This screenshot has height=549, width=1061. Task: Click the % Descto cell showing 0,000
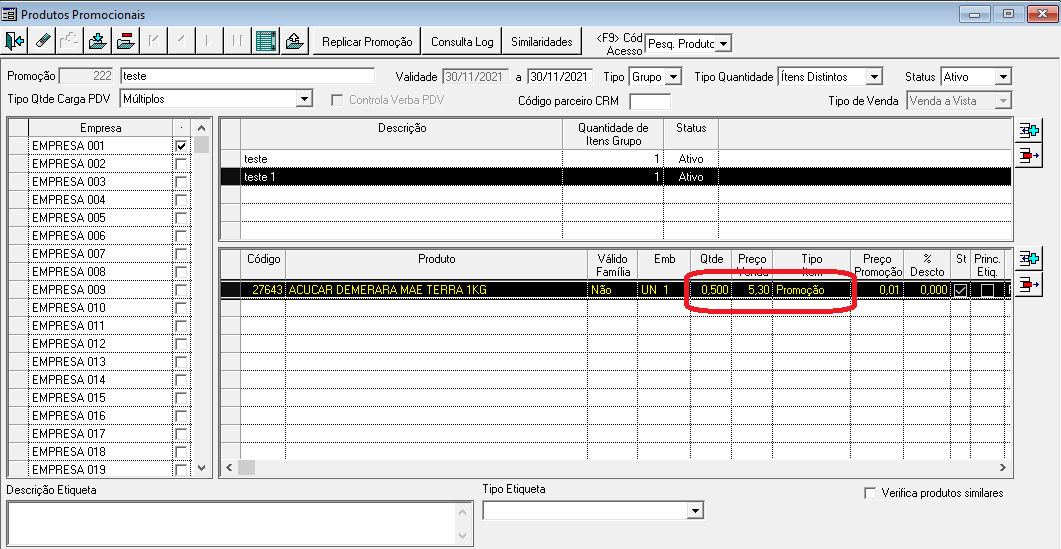tap(928, 290)
